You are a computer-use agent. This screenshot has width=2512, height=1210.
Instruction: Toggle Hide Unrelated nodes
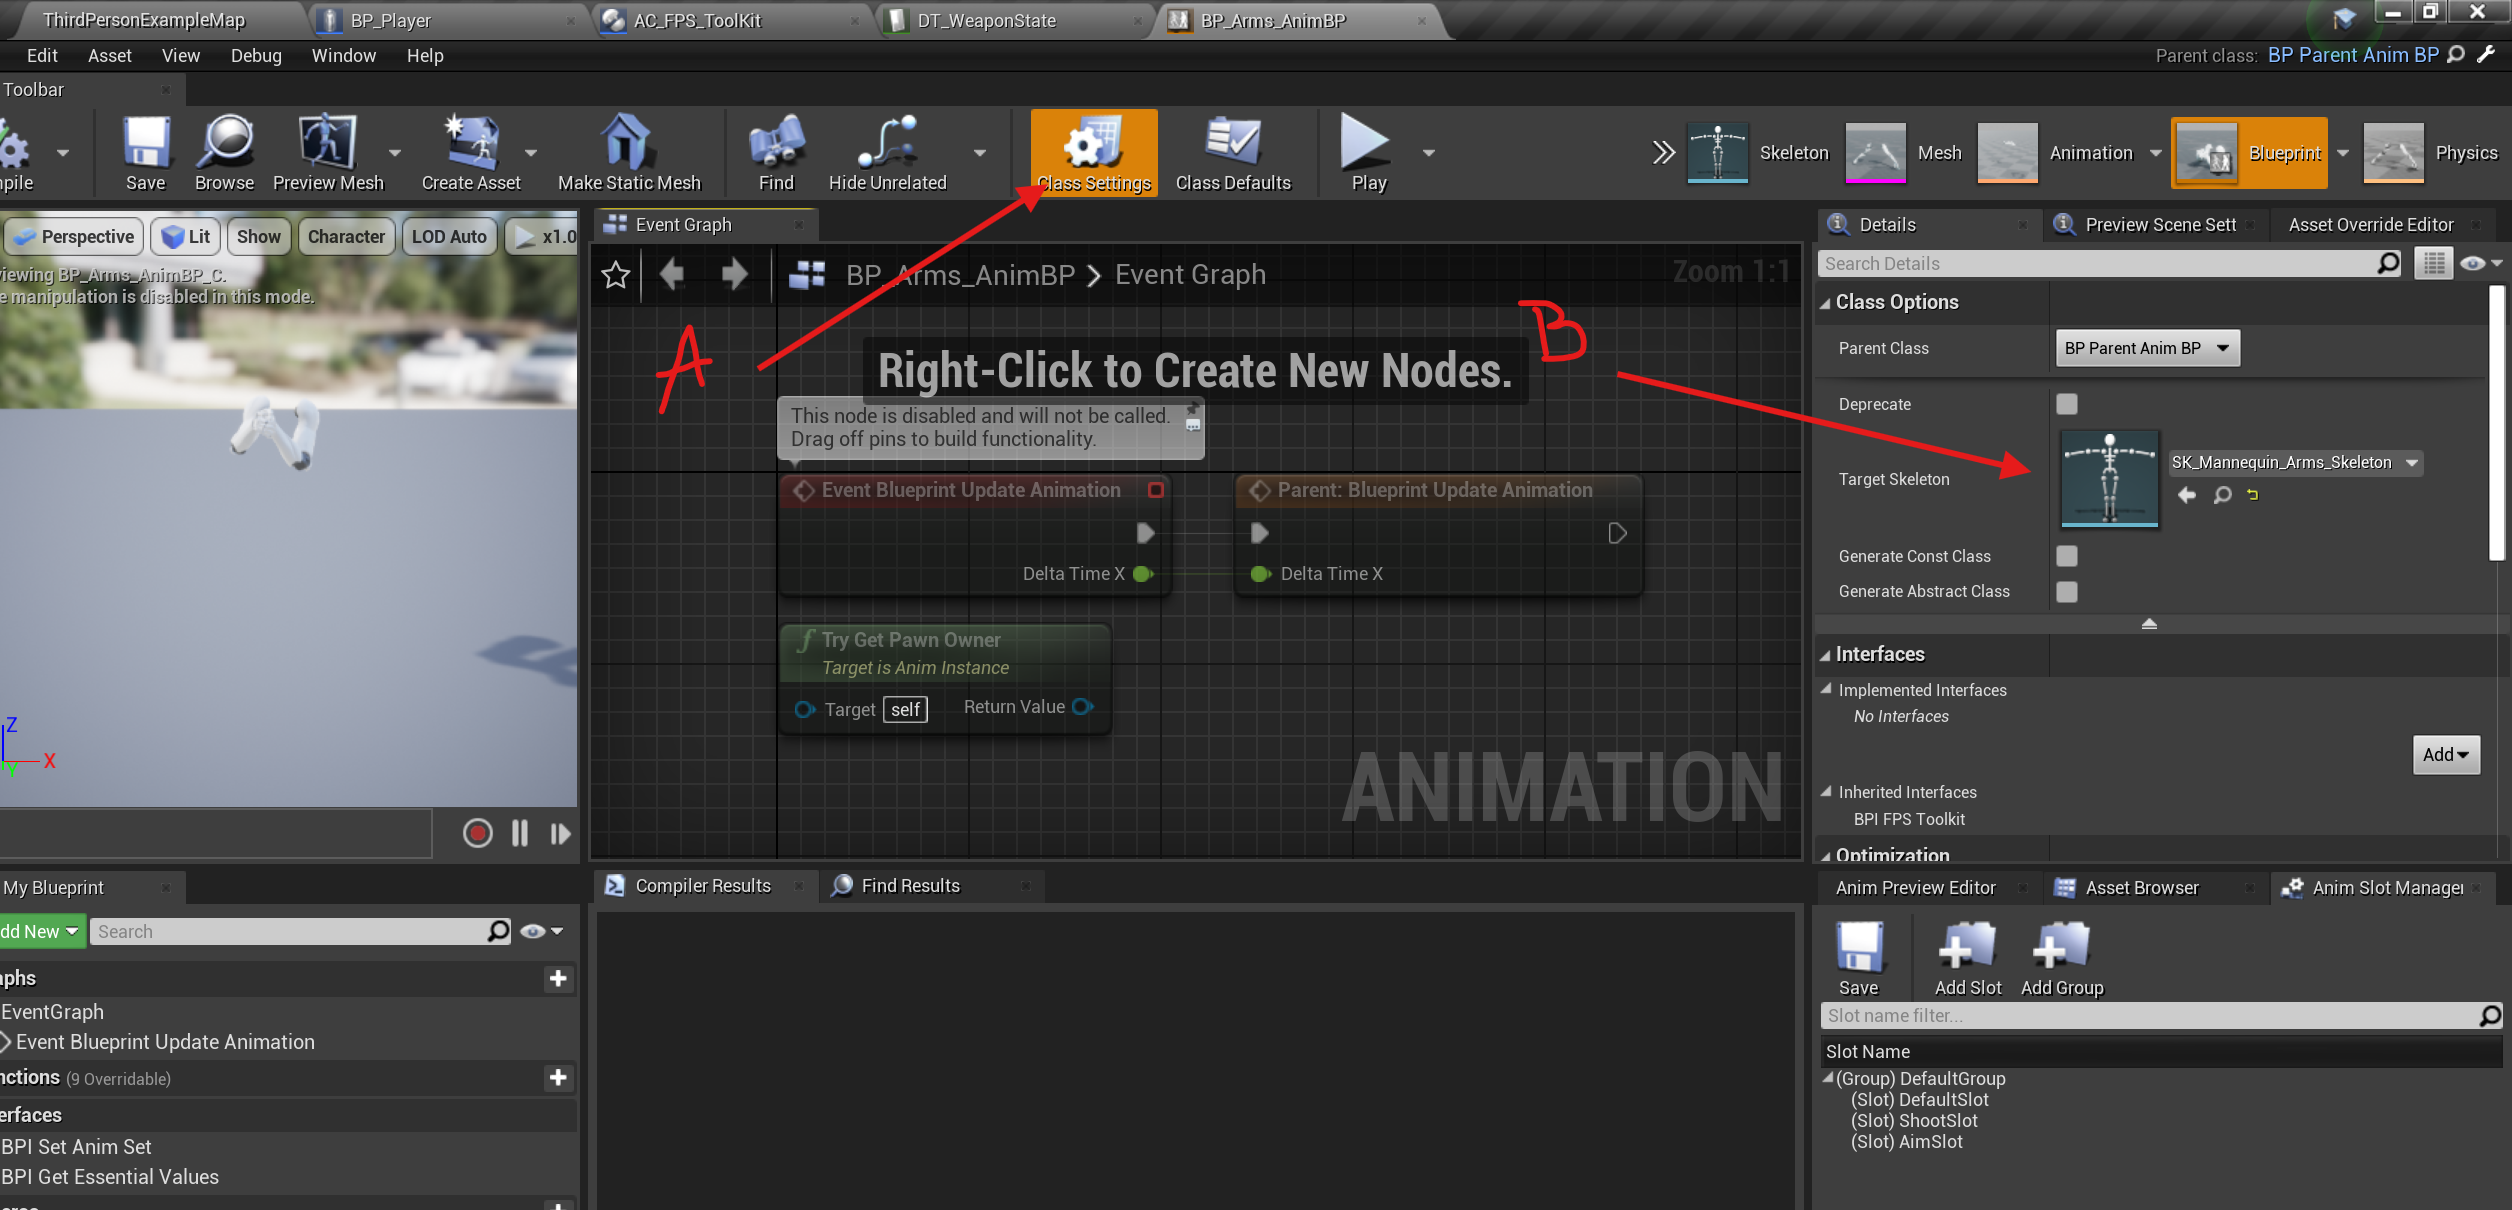887,152
